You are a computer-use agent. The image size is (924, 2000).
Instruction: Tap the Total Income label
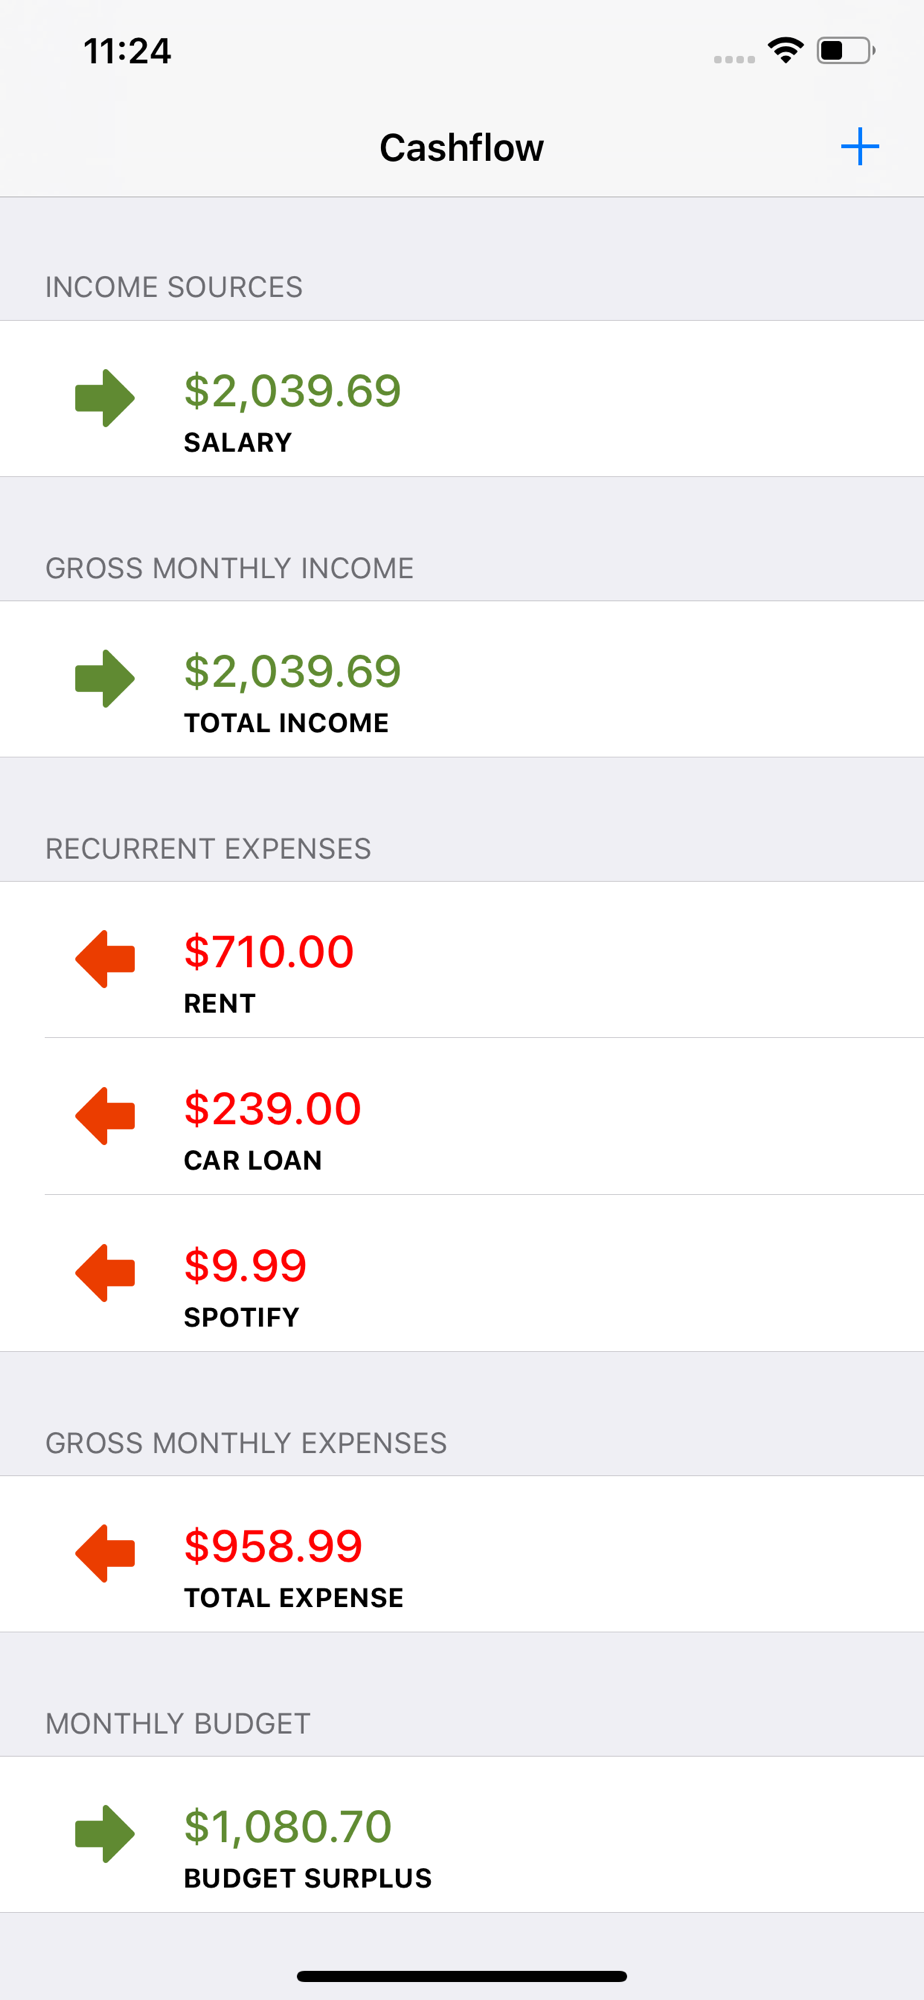pos(286,723)
